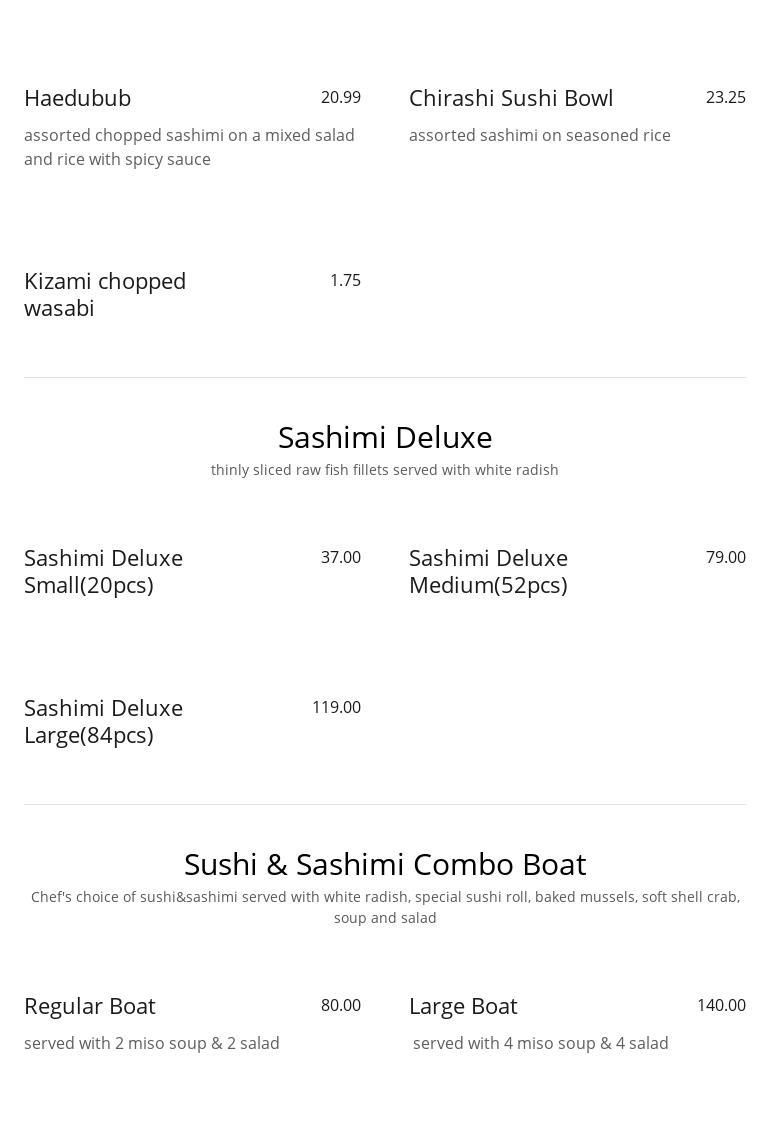This screenshot has width=770, height=1140.
Task: Click the 37.00 price
Action: coord(340,558)
